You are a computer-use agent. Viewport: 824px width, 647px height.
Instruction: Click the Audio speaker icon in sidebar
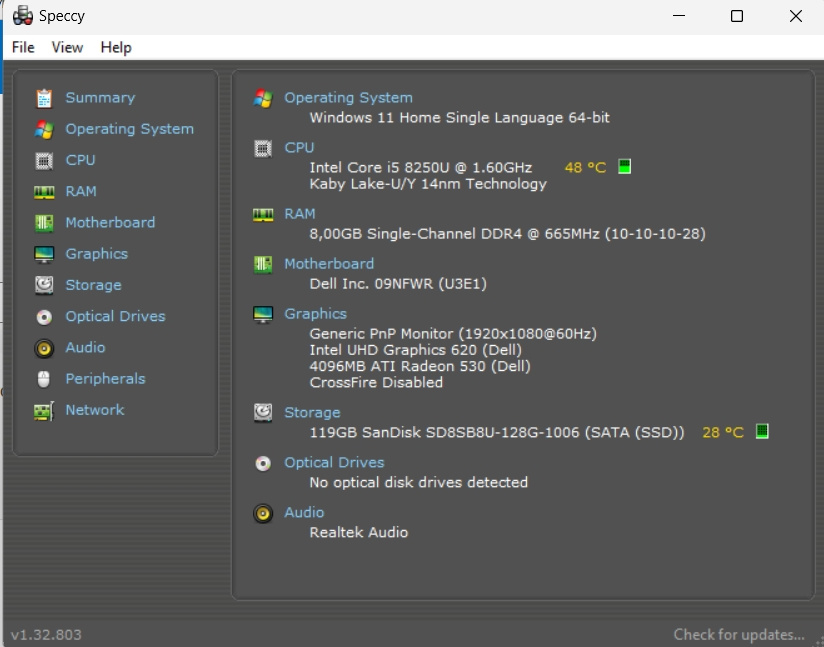tap(44, 348)
